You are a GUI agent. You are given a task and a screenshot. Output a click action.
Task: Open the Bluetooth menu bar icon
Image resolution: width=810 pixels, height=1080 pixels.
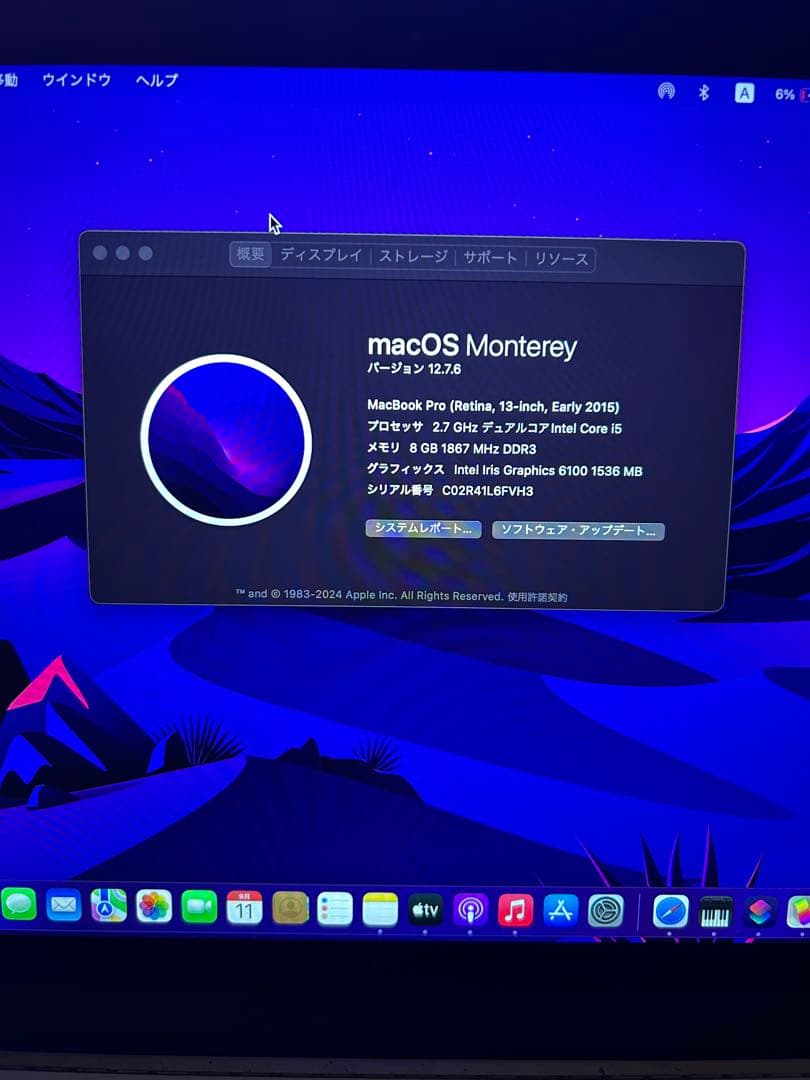703,92
